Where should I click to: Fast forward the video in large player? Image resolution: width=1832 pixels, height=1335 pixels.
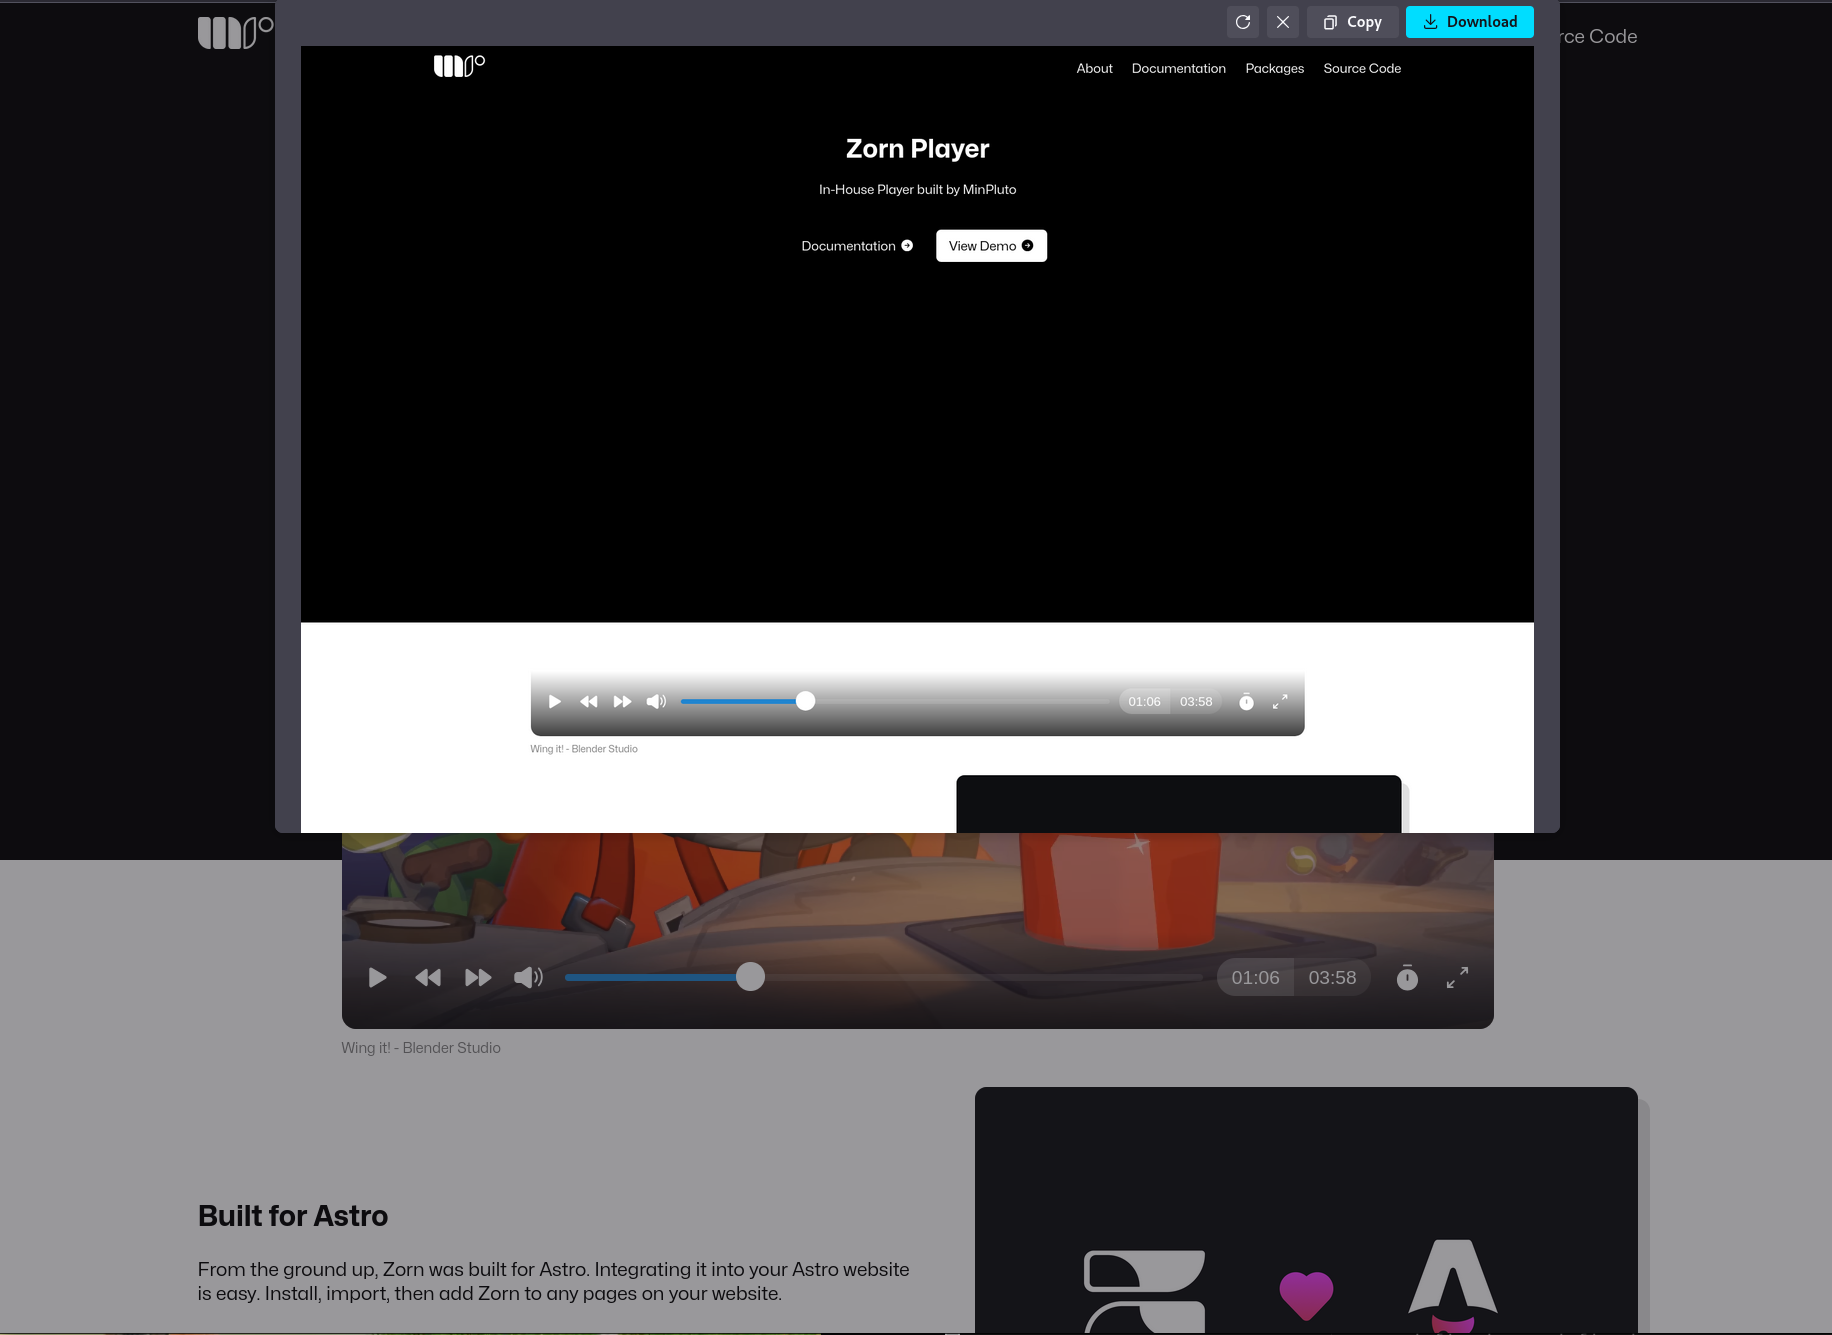click(478, 978)
